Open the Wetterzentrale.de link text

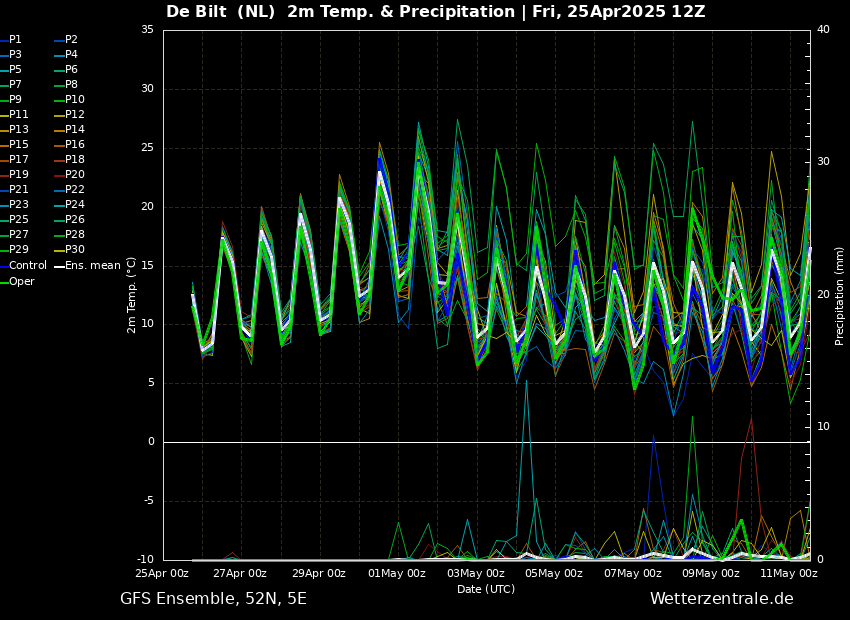tap(721, 599)
